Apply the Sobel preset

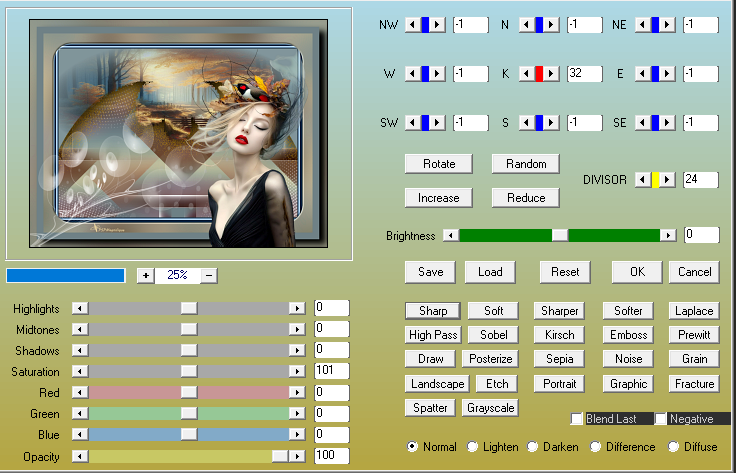coord(493,335)
